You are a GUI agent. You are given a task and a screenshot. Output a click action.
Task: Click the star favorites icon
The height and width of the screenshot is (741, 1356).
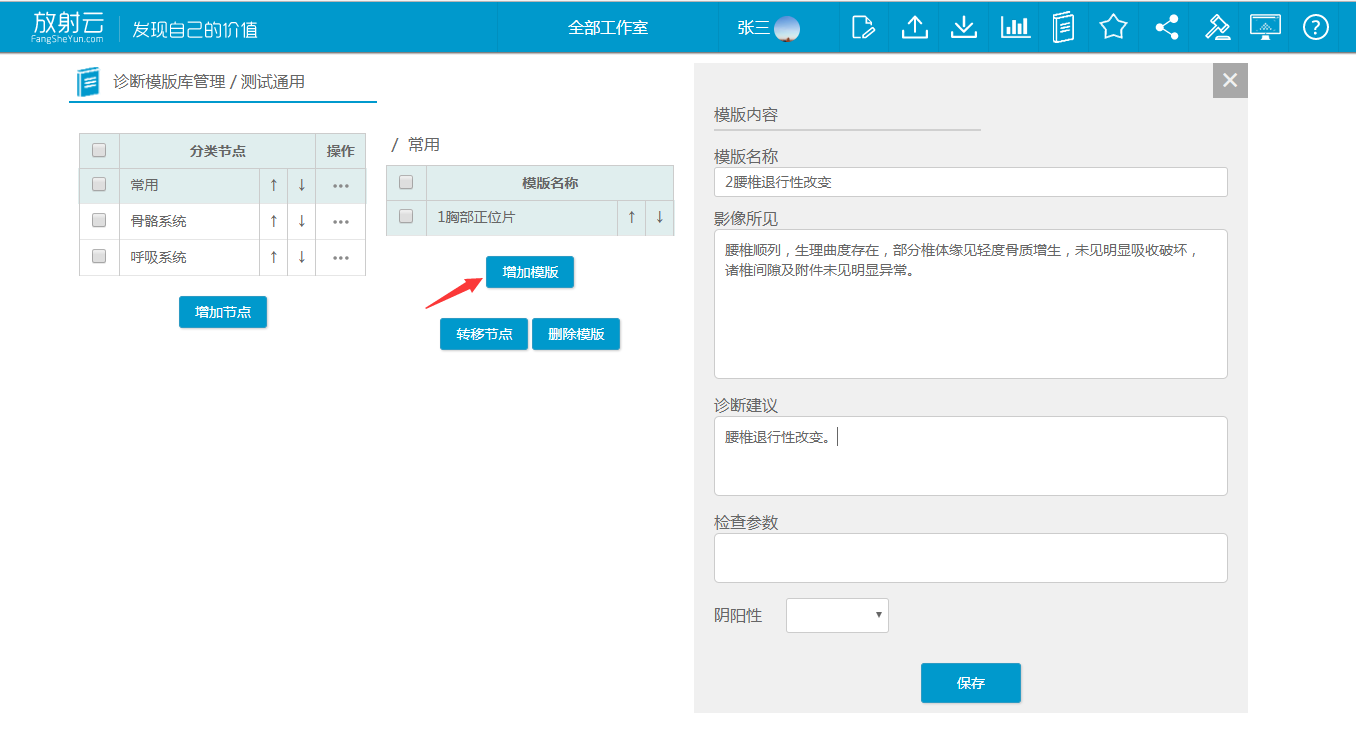[1113, 27]
